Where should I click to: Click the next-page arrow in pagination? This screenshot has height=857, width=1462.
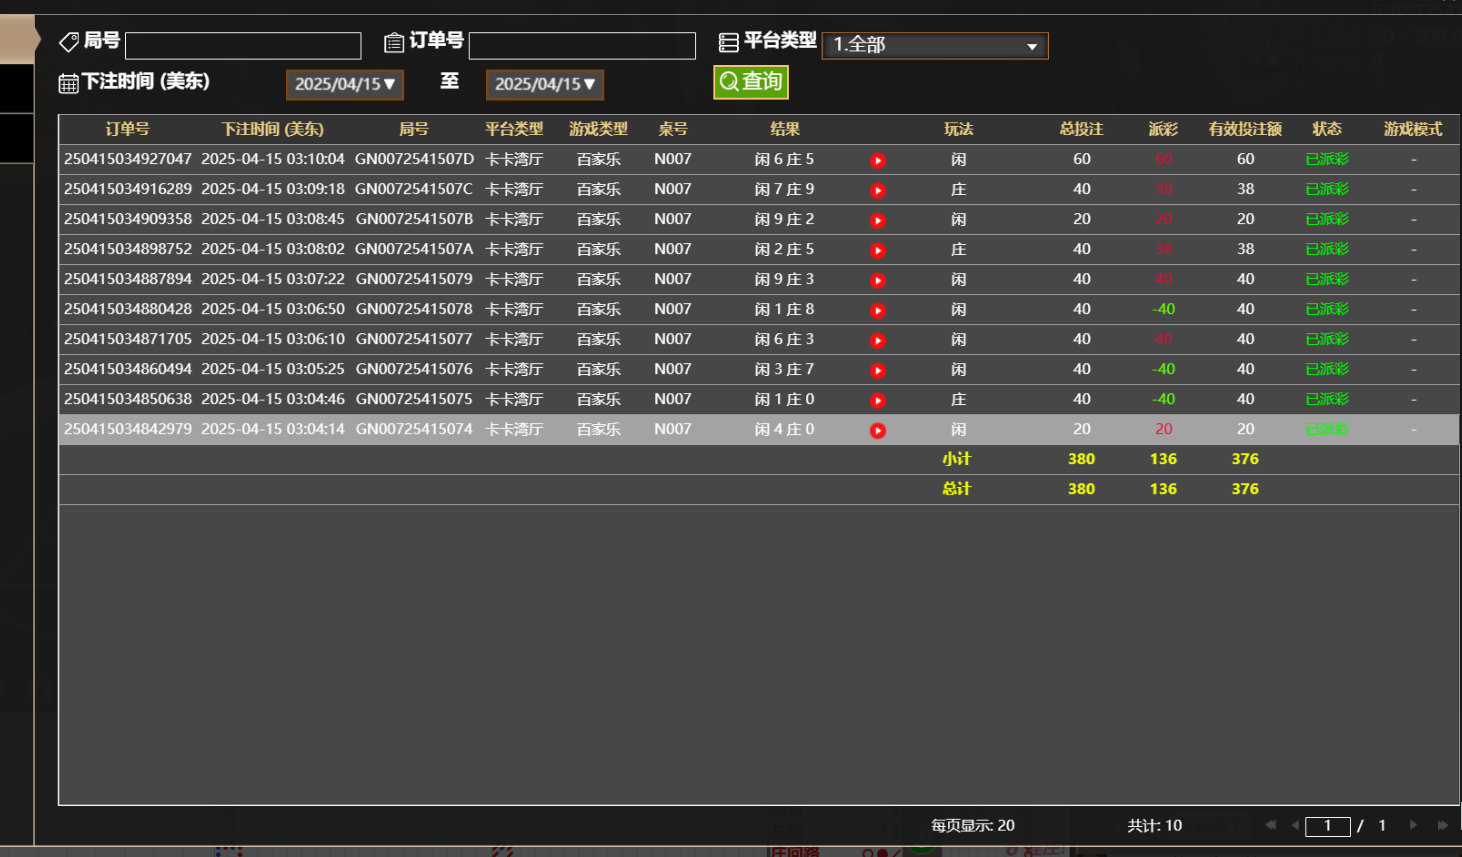[1411, 825]
